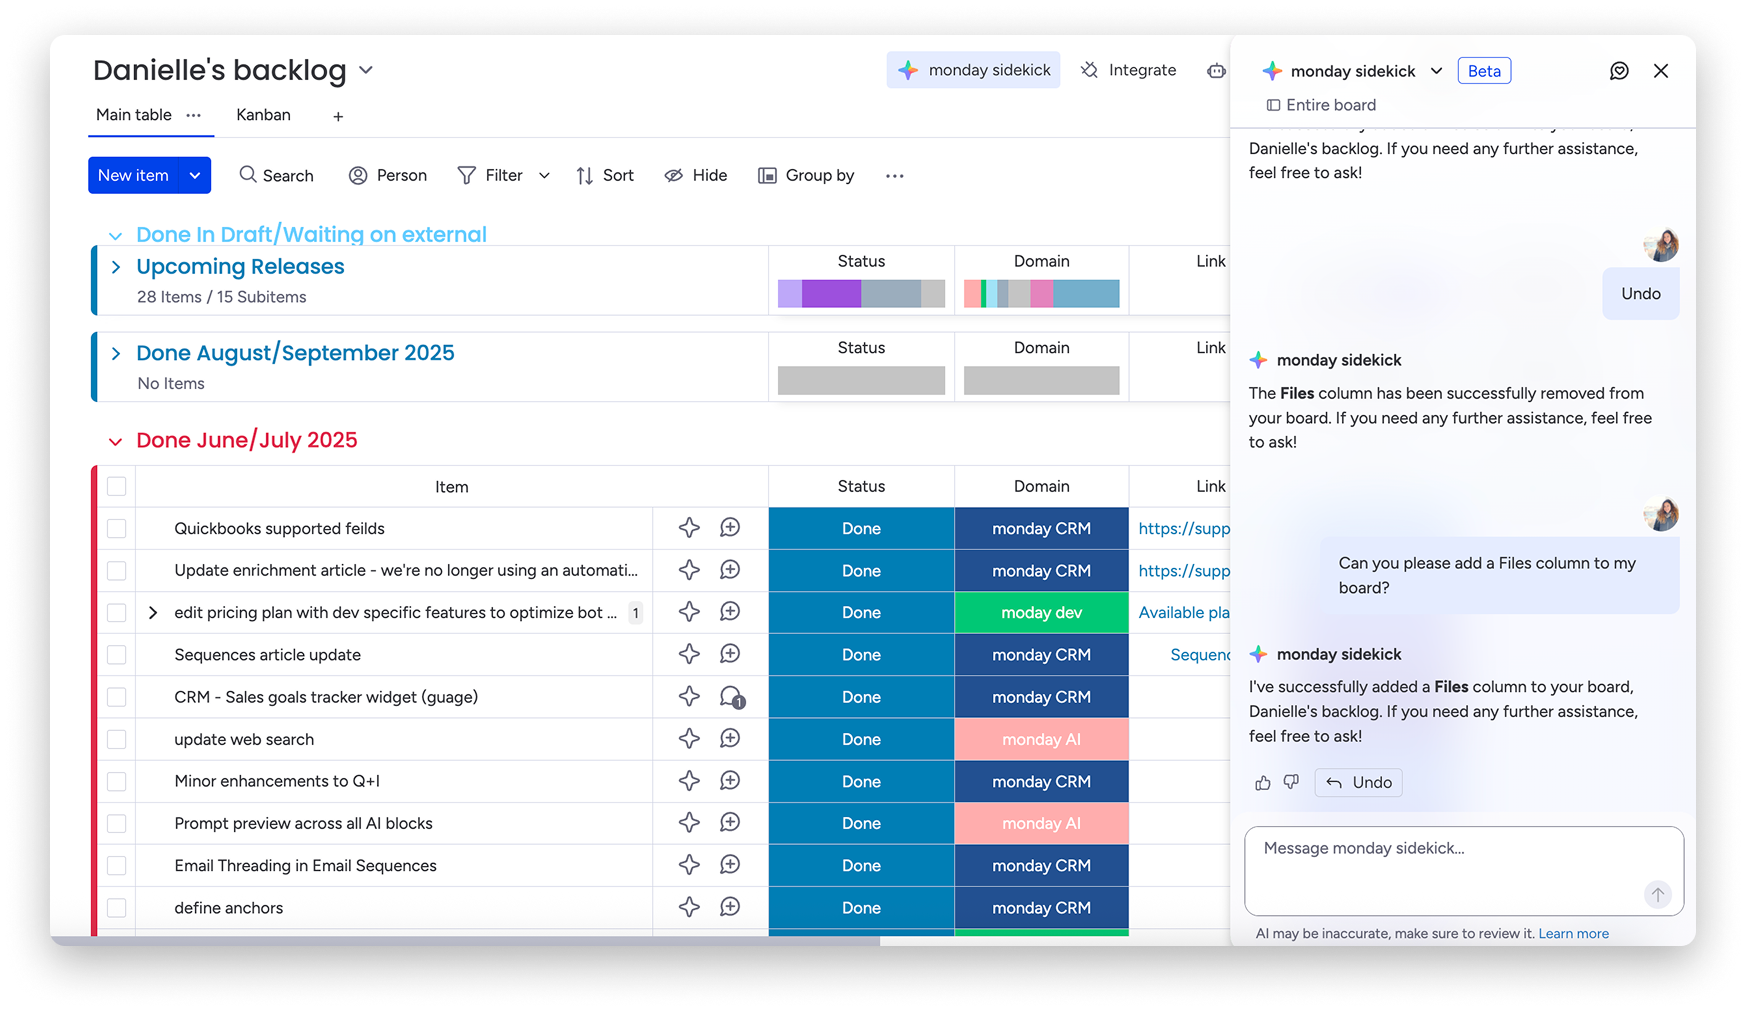Click AI star for Email Threading row
The height and width of the screenshot is (1011, 1746).
click(x=689, y=865)
